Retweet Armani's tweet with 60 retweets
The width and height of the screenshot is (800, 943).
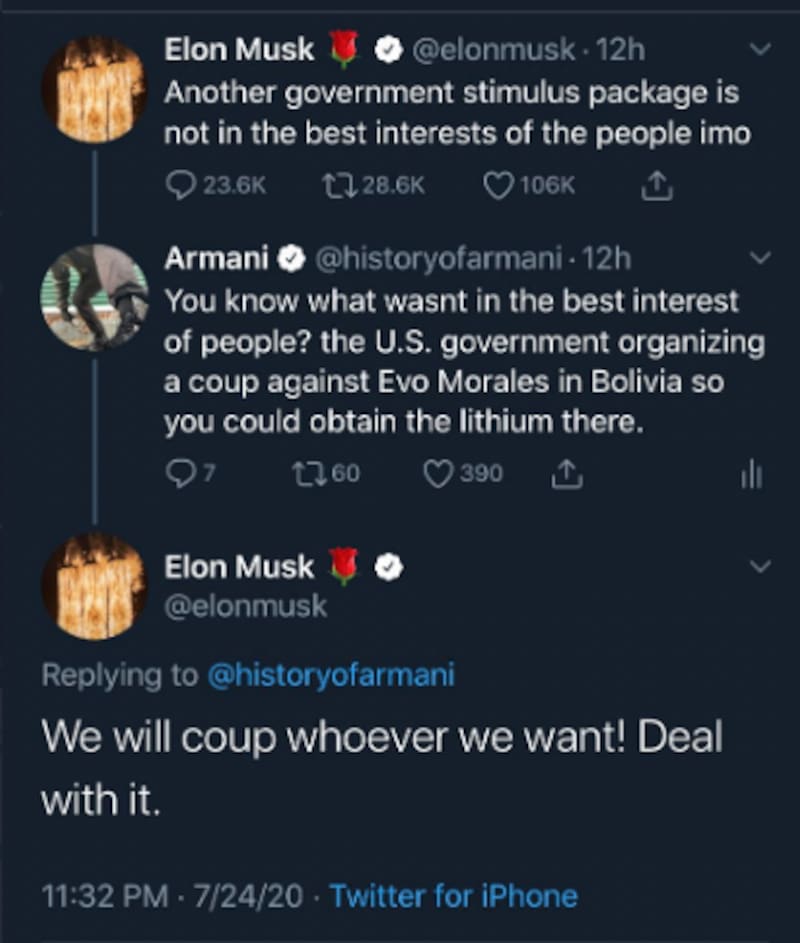pos(303,473)
